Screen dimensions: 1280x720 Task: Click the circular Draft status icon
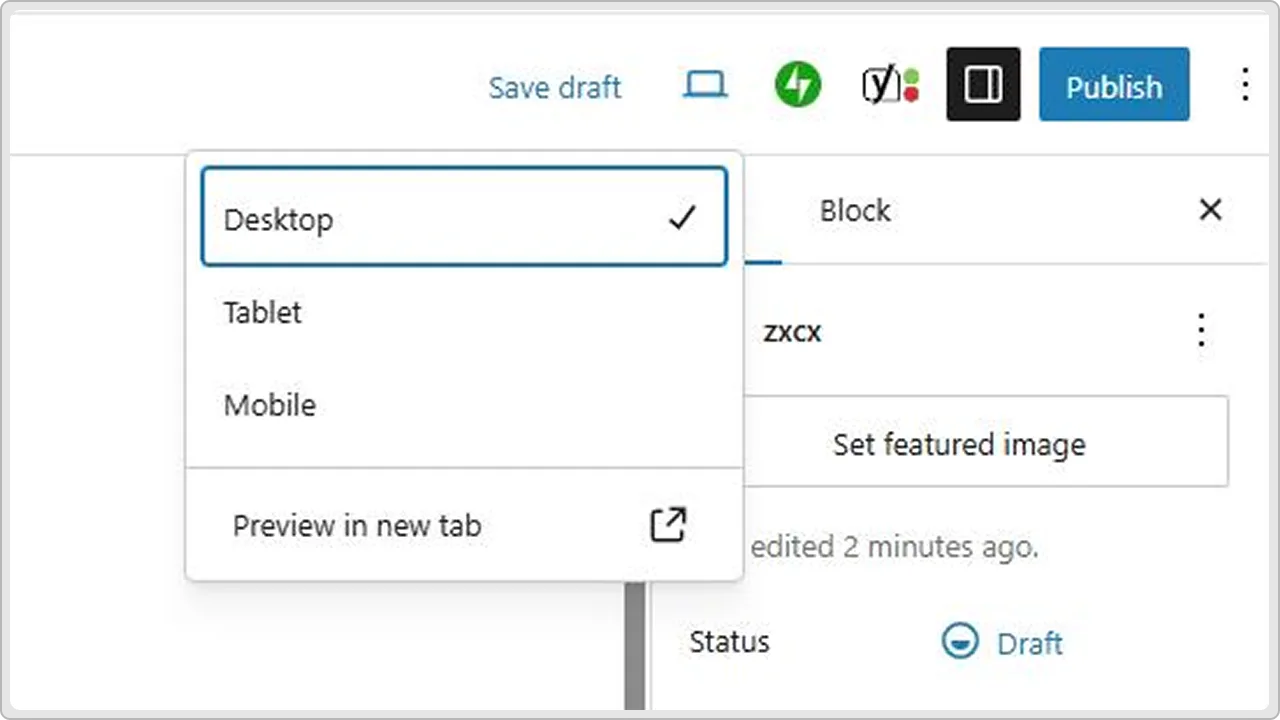(x=960, y=642)
